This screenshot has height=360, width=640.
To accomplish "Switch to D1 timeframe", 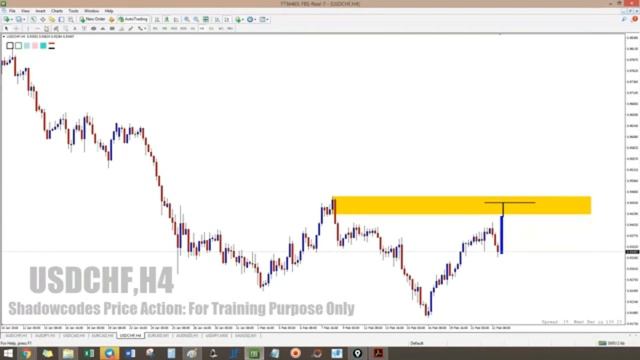I will tap(211, 29).
